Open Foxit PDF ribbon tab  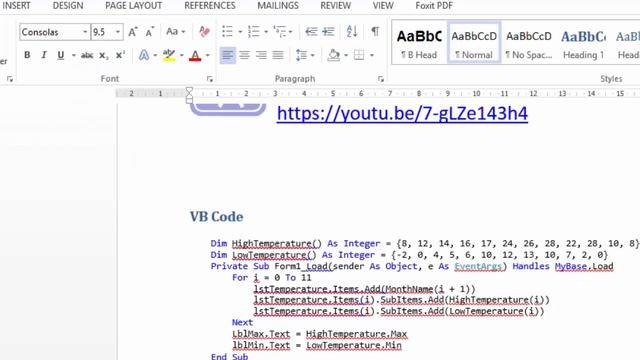434,6
